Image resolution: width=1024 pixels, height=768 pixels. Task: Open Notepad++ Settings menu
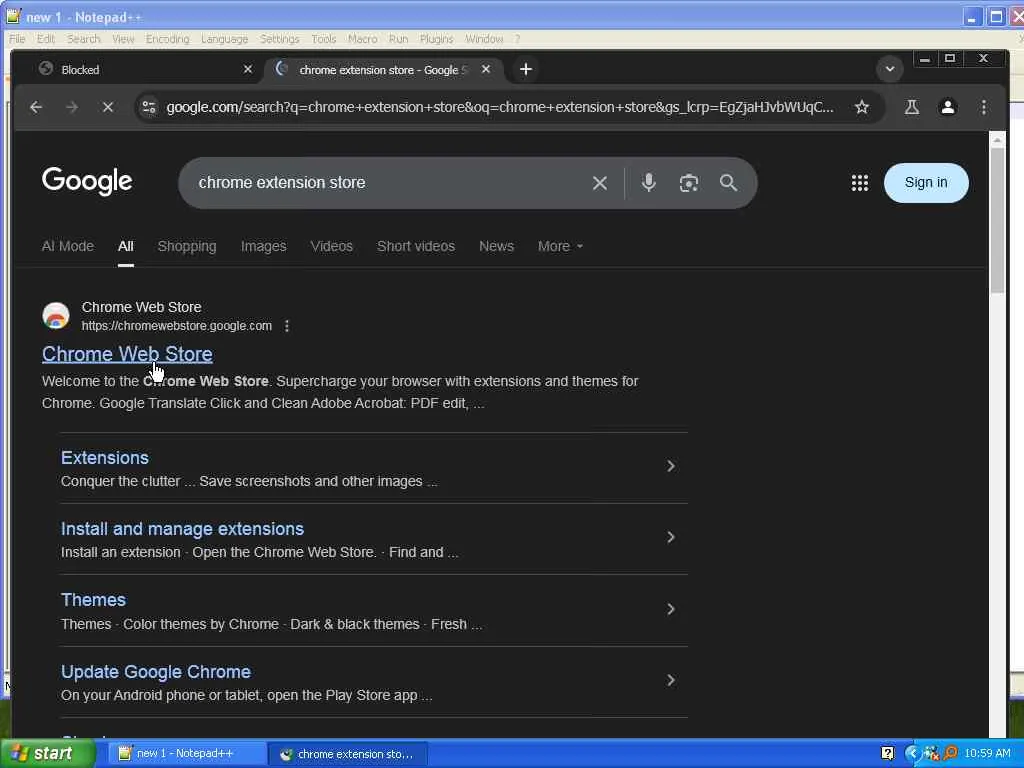click(x=279, y=39)
